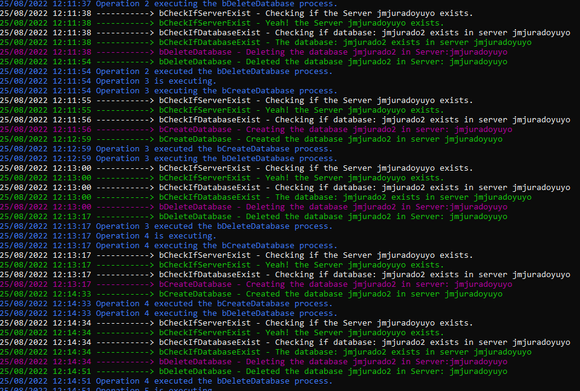Select green 'Deleted the database' line at 12:14:51

[x=254, y=371]
